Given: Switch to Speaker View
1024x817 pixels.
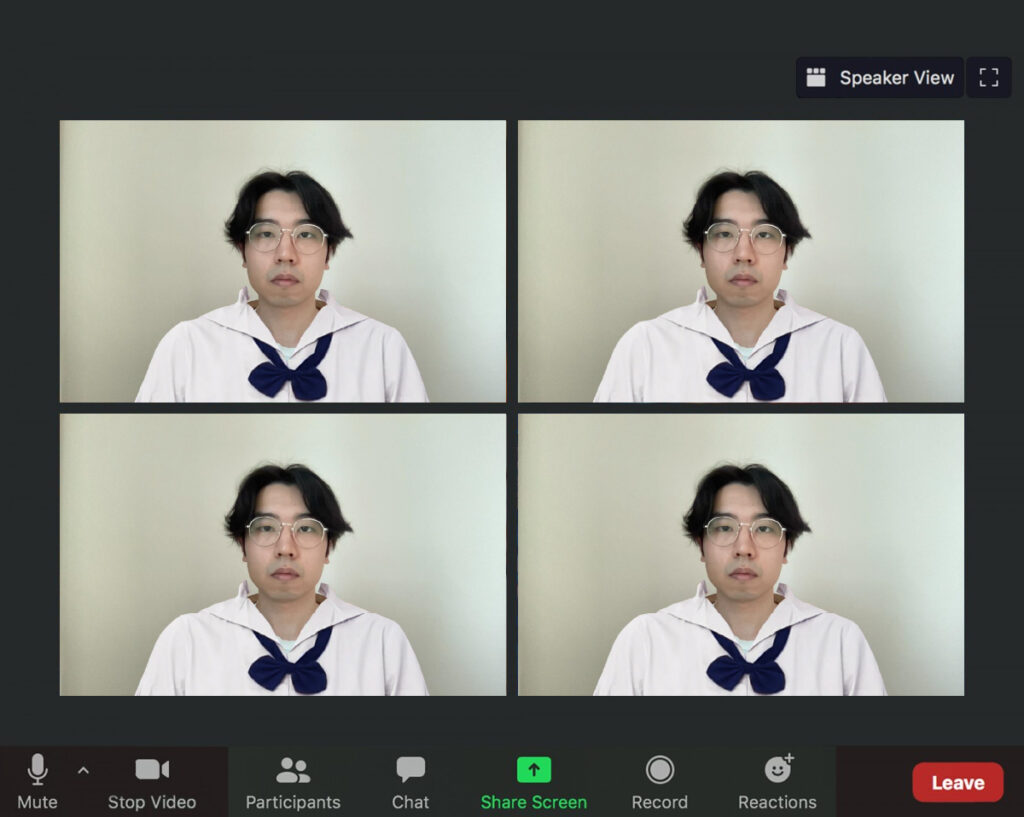Looking at the screenshot, I should pyautogui.click(x=879, y=78).
